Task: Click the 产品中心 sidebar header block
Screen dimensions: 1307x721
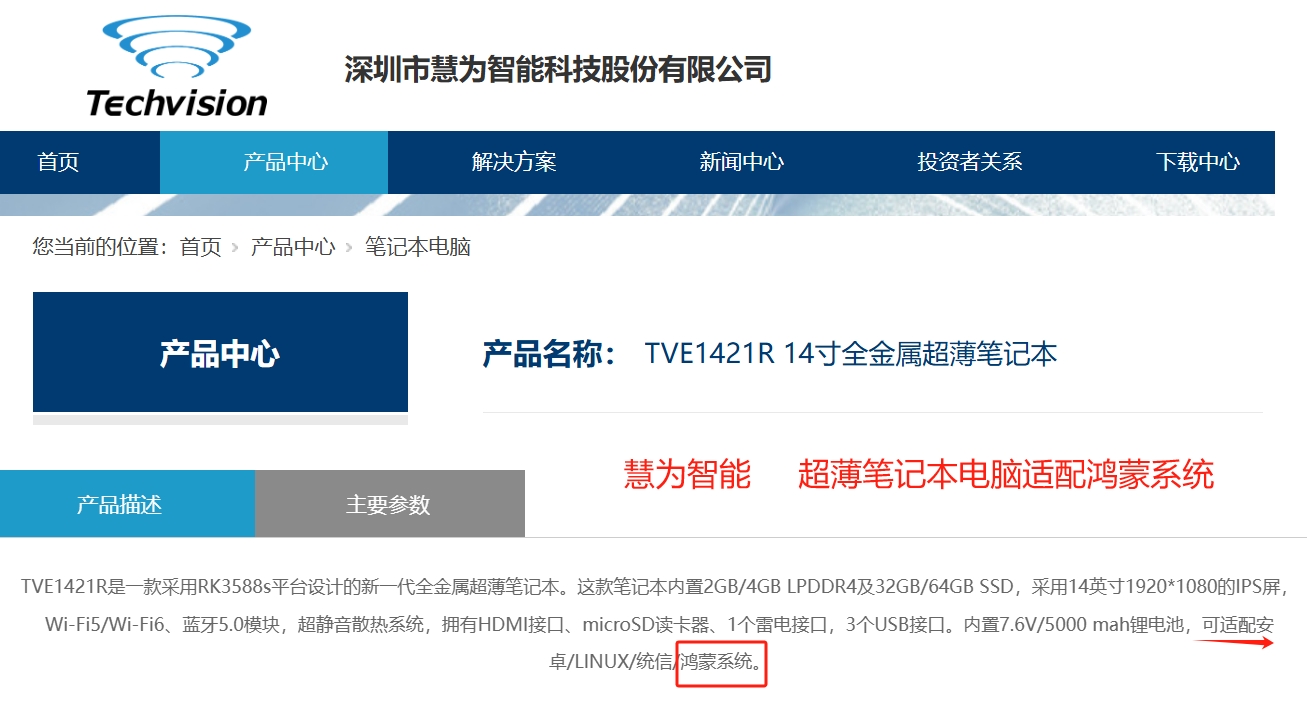Action: pos(220,352)
